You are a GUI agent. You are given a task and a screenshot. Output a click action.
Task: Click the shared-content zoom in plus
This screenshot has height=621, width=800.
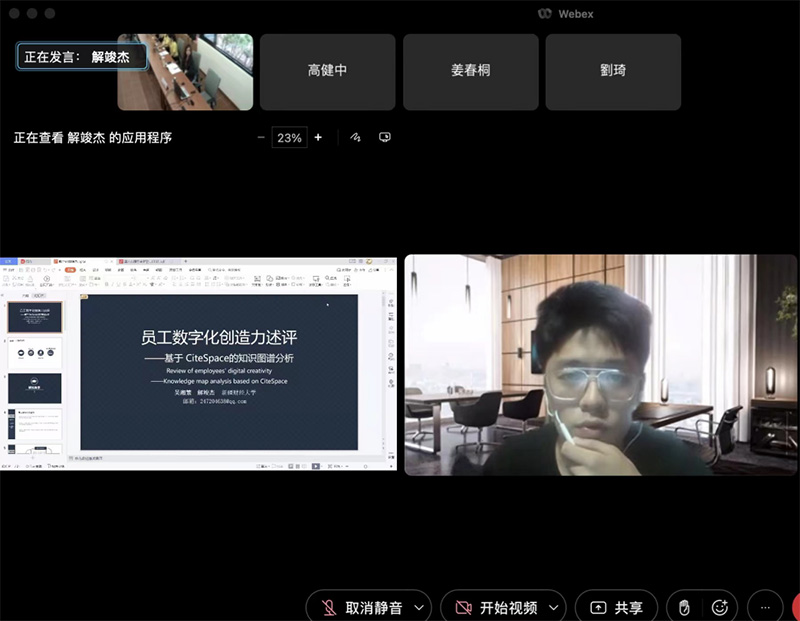pyautogui.click(x=318, y=138)
